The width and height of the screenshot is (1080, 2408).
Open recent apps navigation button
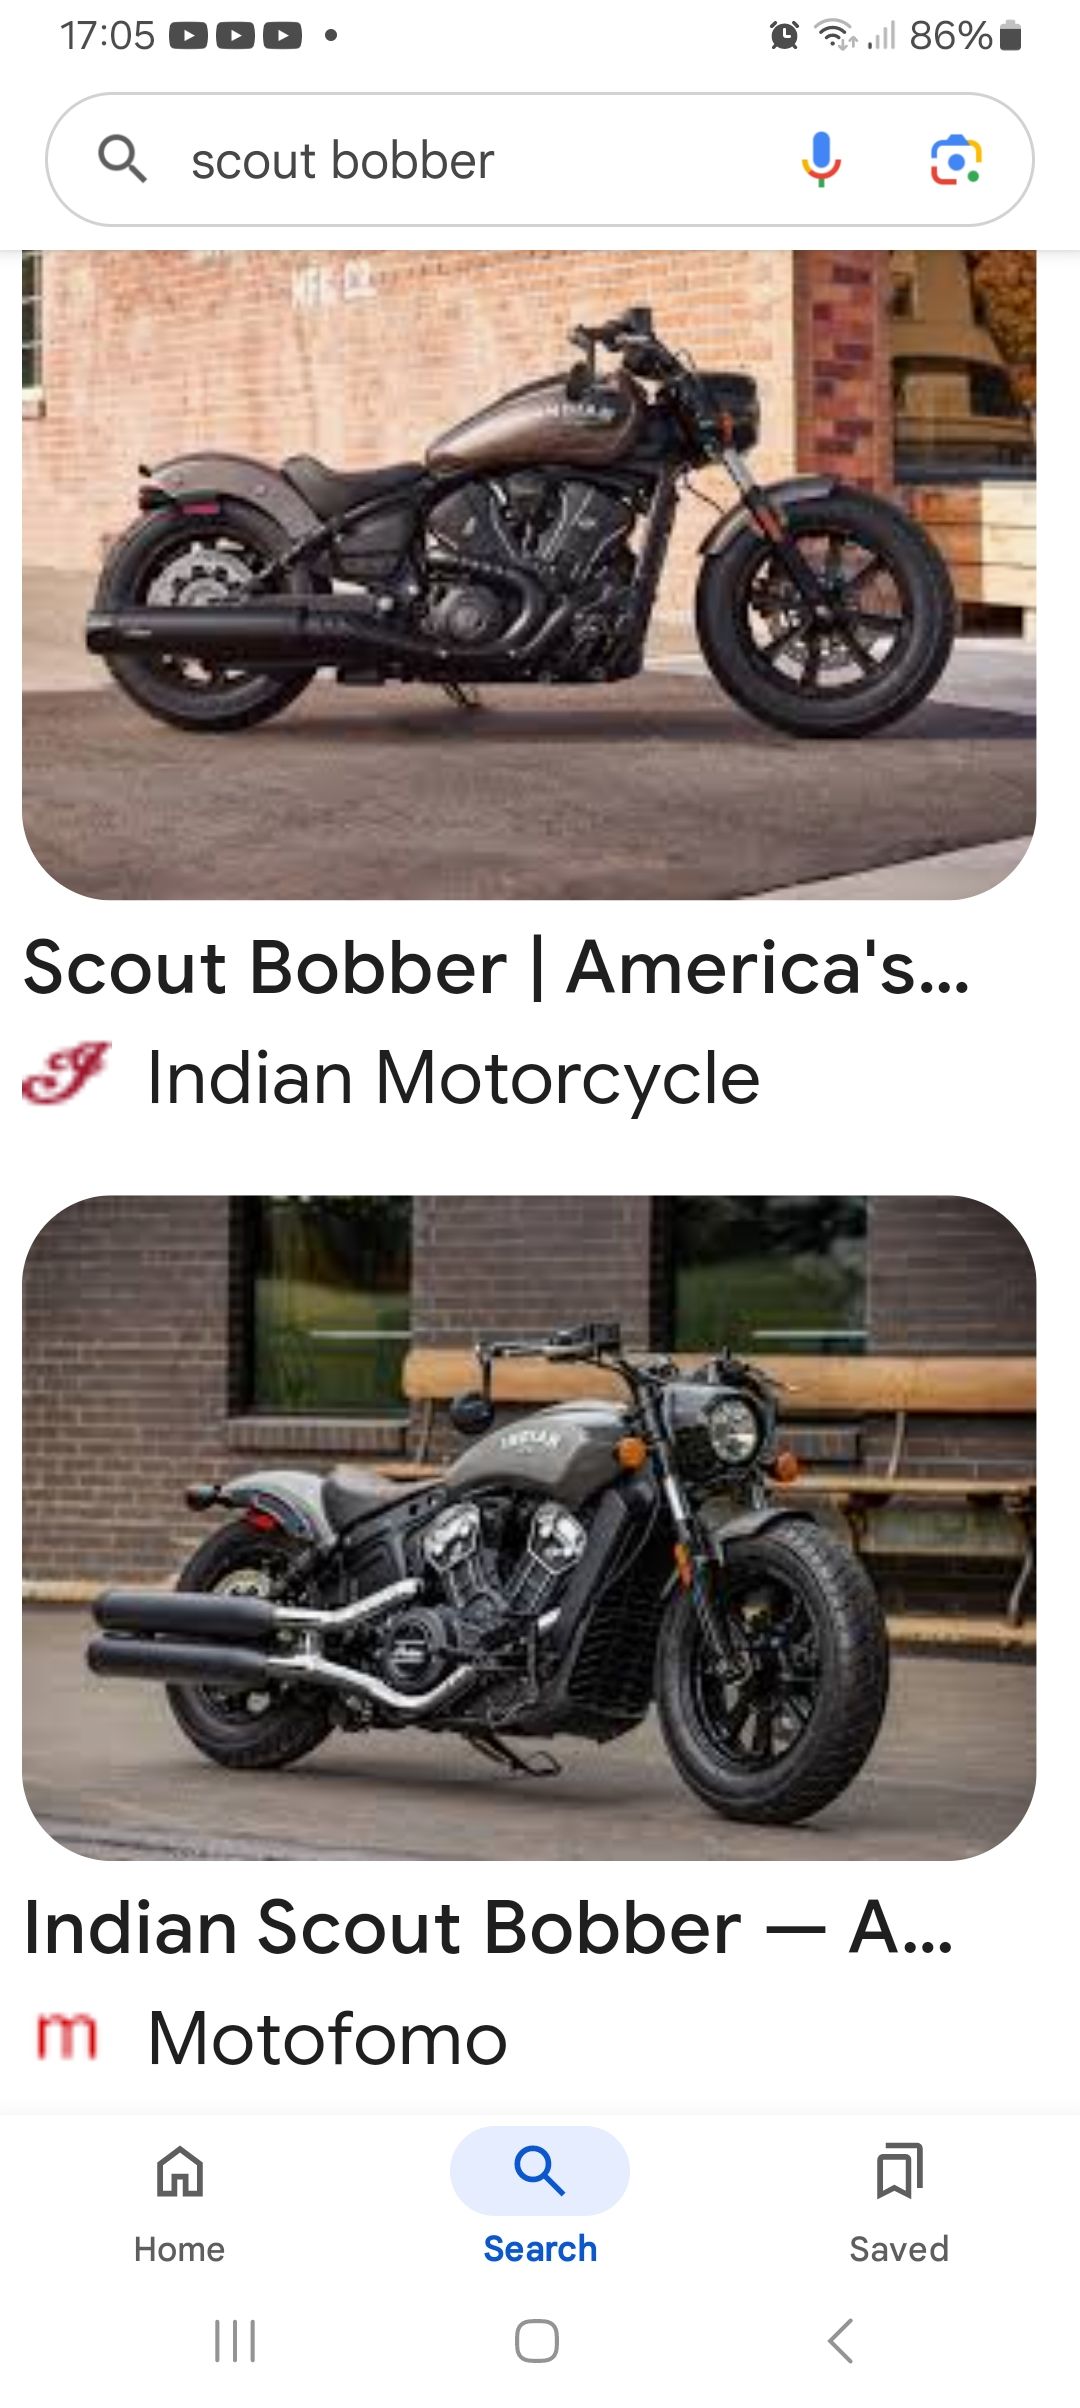click(x=235, y=2341)
